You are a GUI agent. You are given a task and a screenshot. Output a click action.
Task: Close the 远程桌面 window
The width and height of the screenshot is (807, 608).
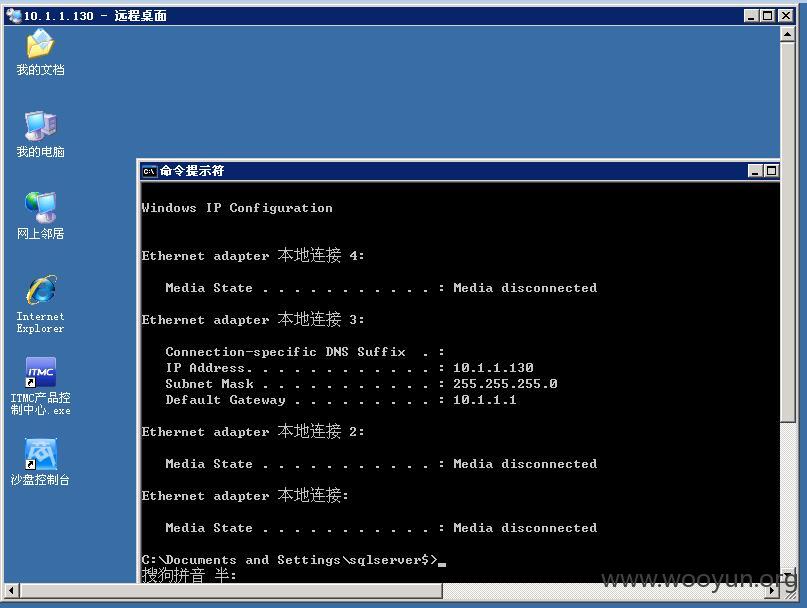(x=786, y=16)
